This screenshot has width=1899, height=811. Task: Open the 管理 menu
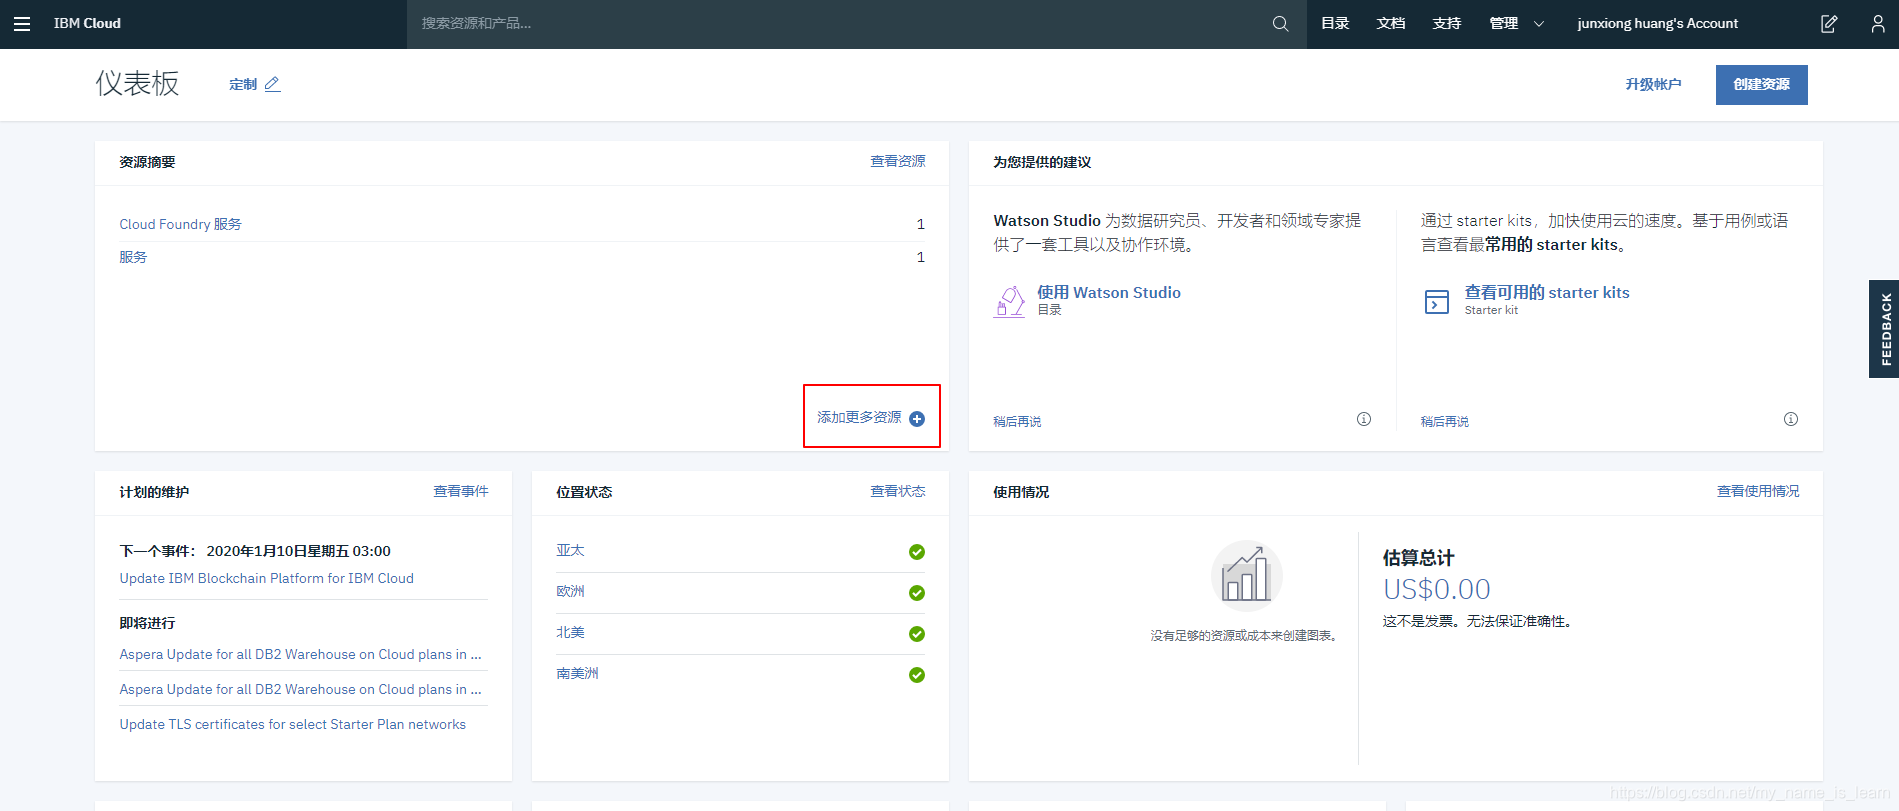[x=1503, y=23]
